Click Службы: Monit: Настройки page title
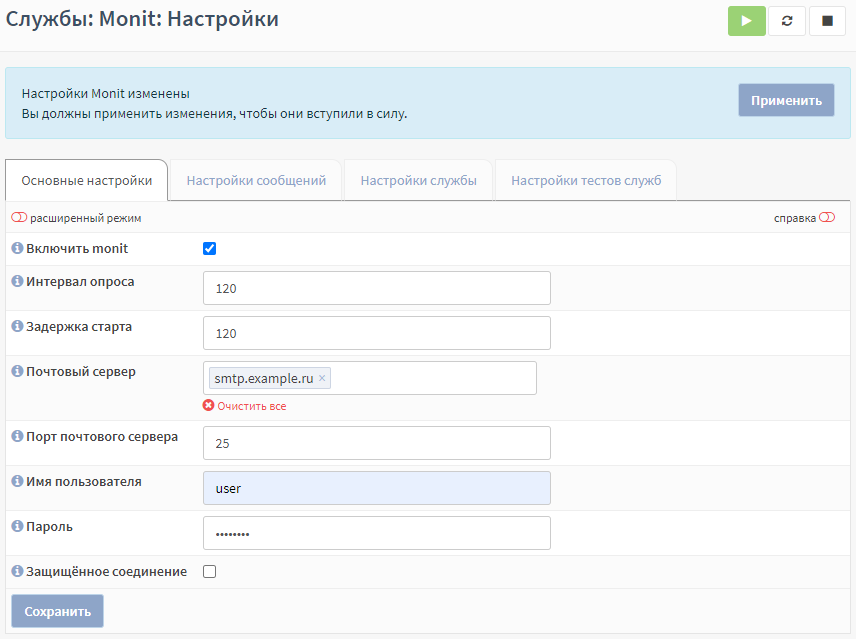The height and width of the screenshot is (639, 856). click(x=142, y=19)
